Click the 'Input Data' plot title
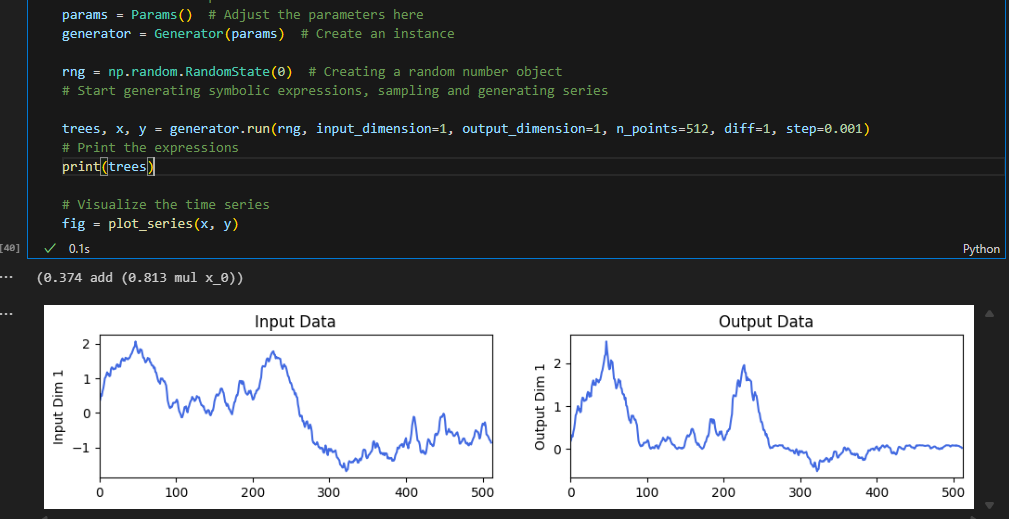The width and height of the screenshot is (1009, 519). pyautogui.click(x=295, y=321)
